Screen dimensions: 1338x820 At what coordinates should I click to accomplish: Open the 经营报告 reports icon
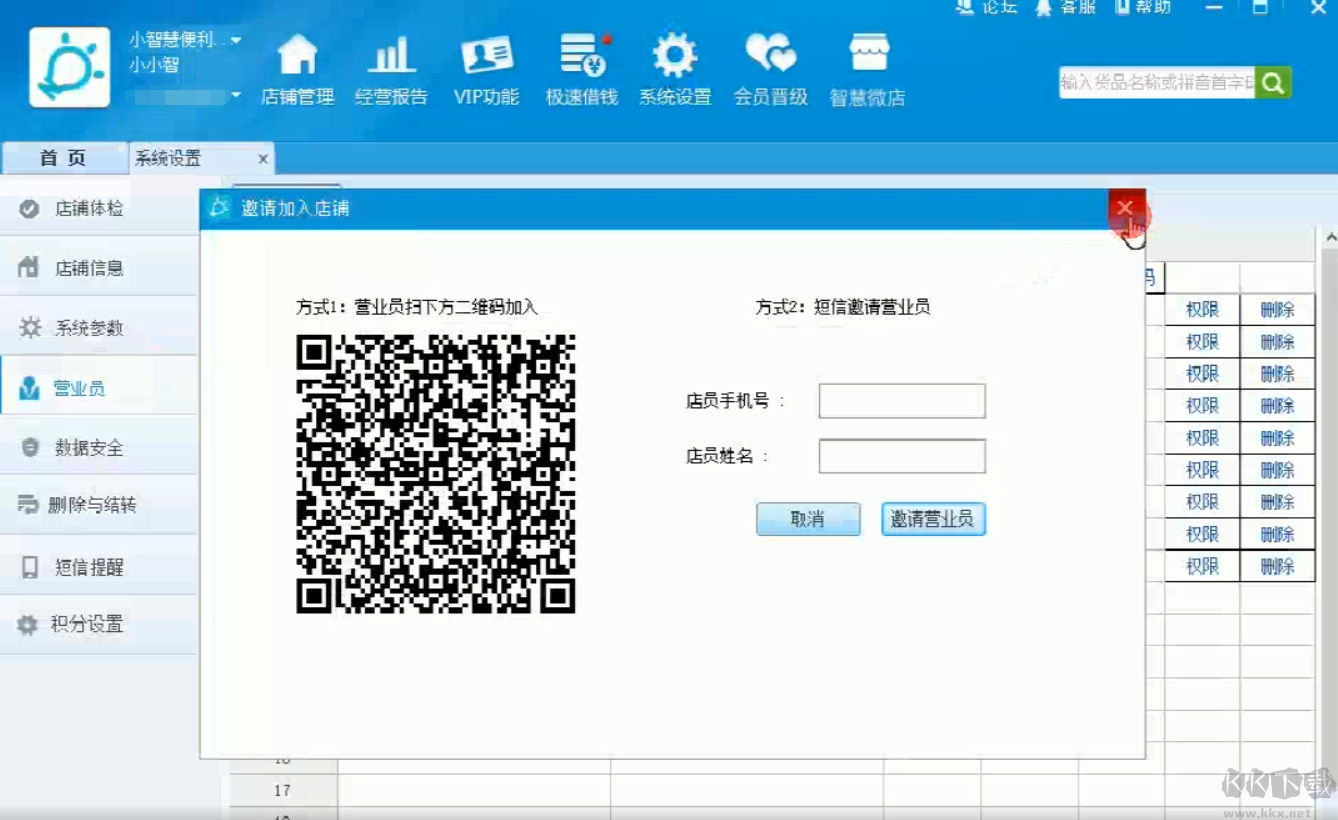pyautogui.click(x=391, y=68)
